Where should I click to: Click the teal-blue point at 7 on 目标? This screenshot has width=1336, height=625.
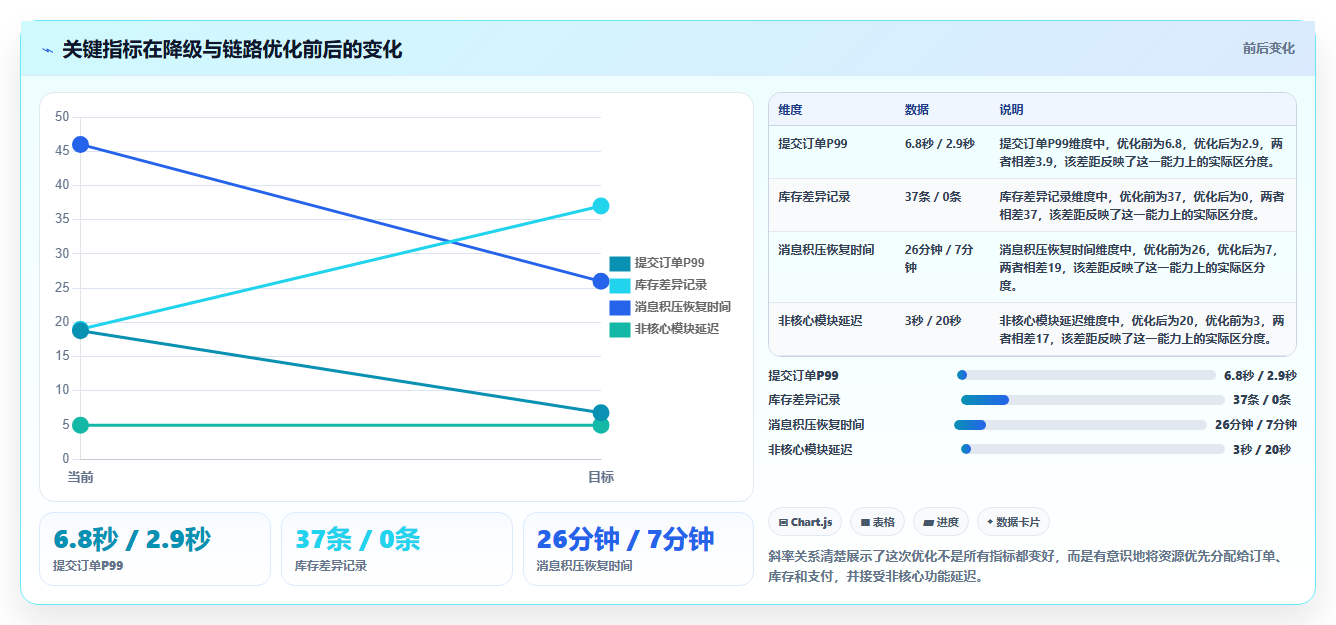pyautogui.click(x=601, y=413)
